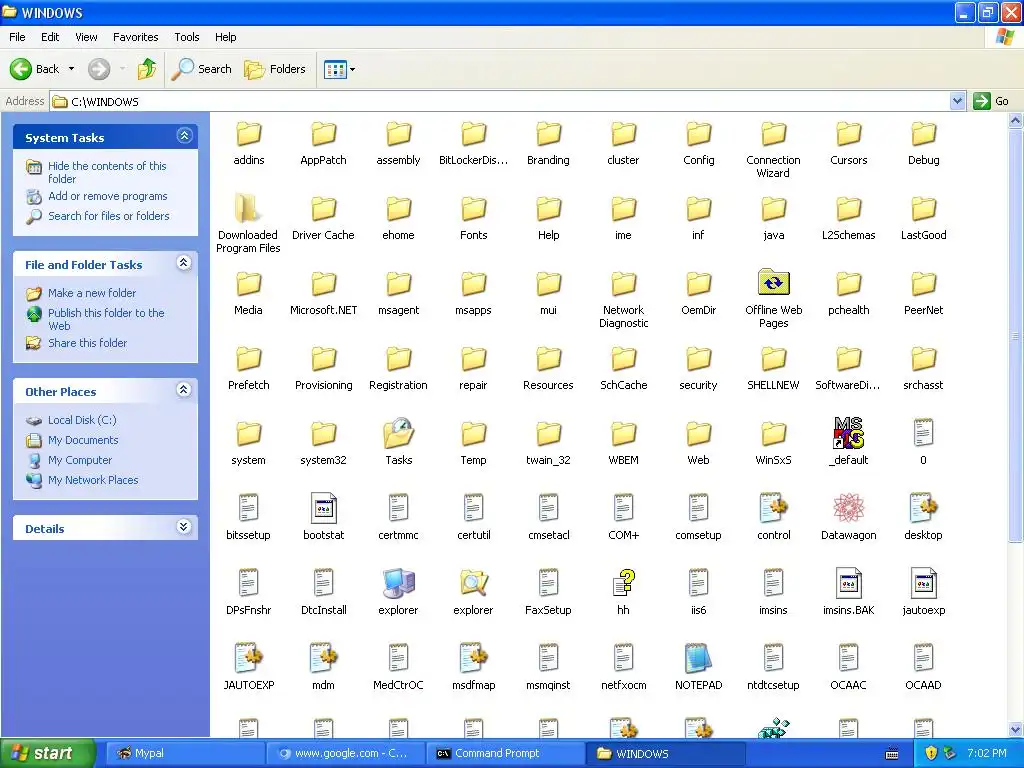1024x768 pixels.
Task: Select the system32 folder icon
Action: point(323,434)
